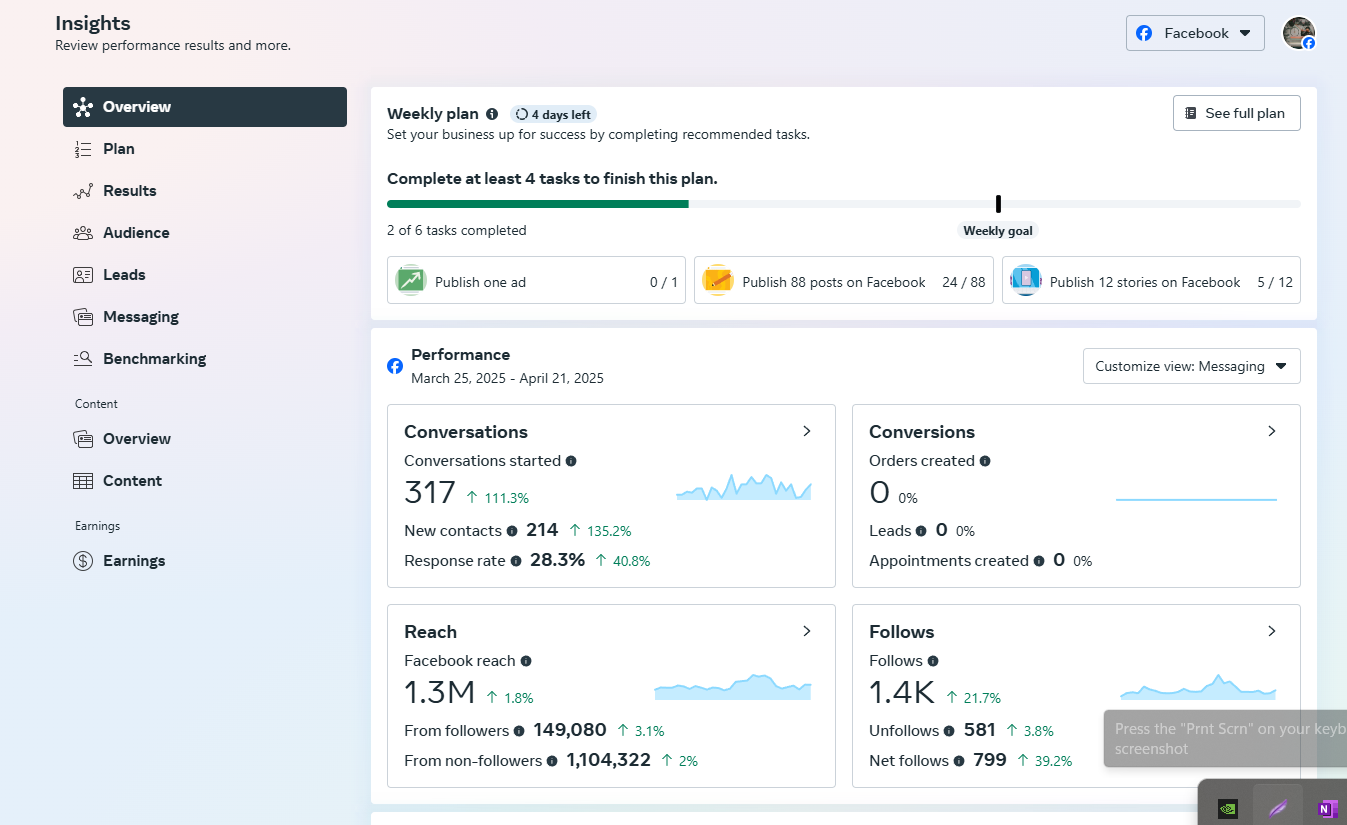Image resolution: width=1347 pixels, height=825 pixels.
Task: Click the Weekly goal marker on progress bar
Action: pyautogui.click(x=998, y=204)
